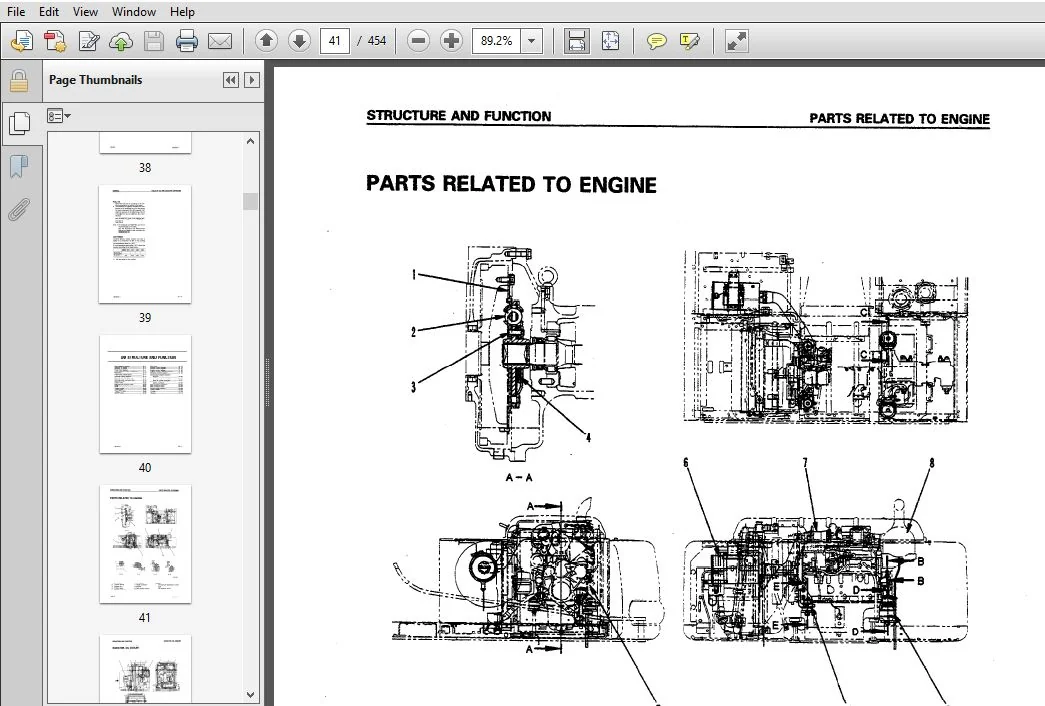Open the View menu
The width and height of the screenshot is (1045, 706).
[85, 12]
